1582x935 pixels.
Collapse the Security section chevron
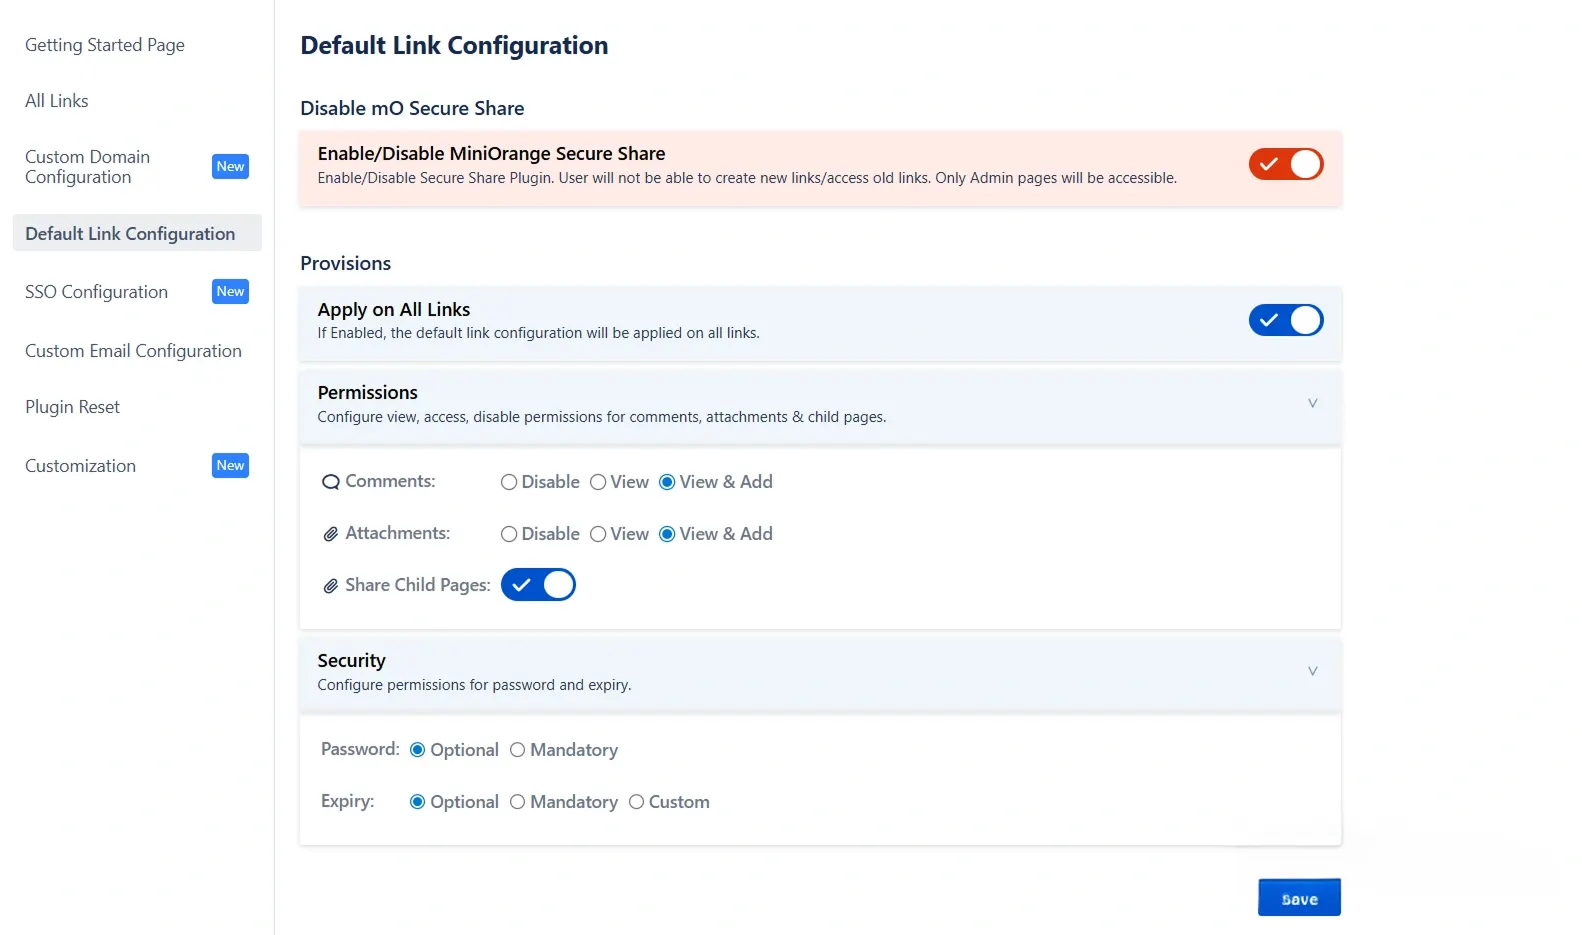pos(1312,671)
